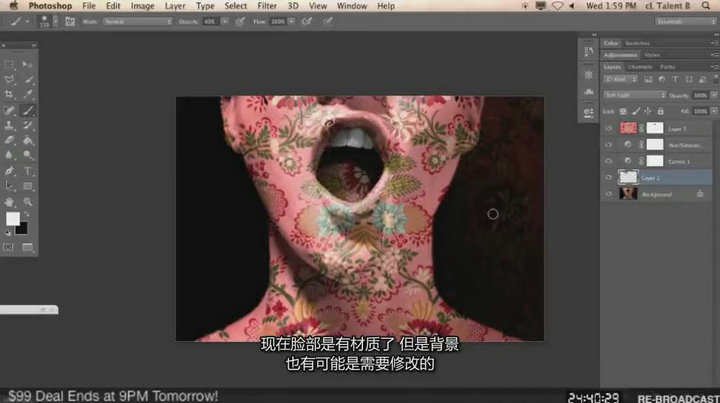
Task: Select the Hue/Saturation adjustment layer
Action: click(680, 144)
